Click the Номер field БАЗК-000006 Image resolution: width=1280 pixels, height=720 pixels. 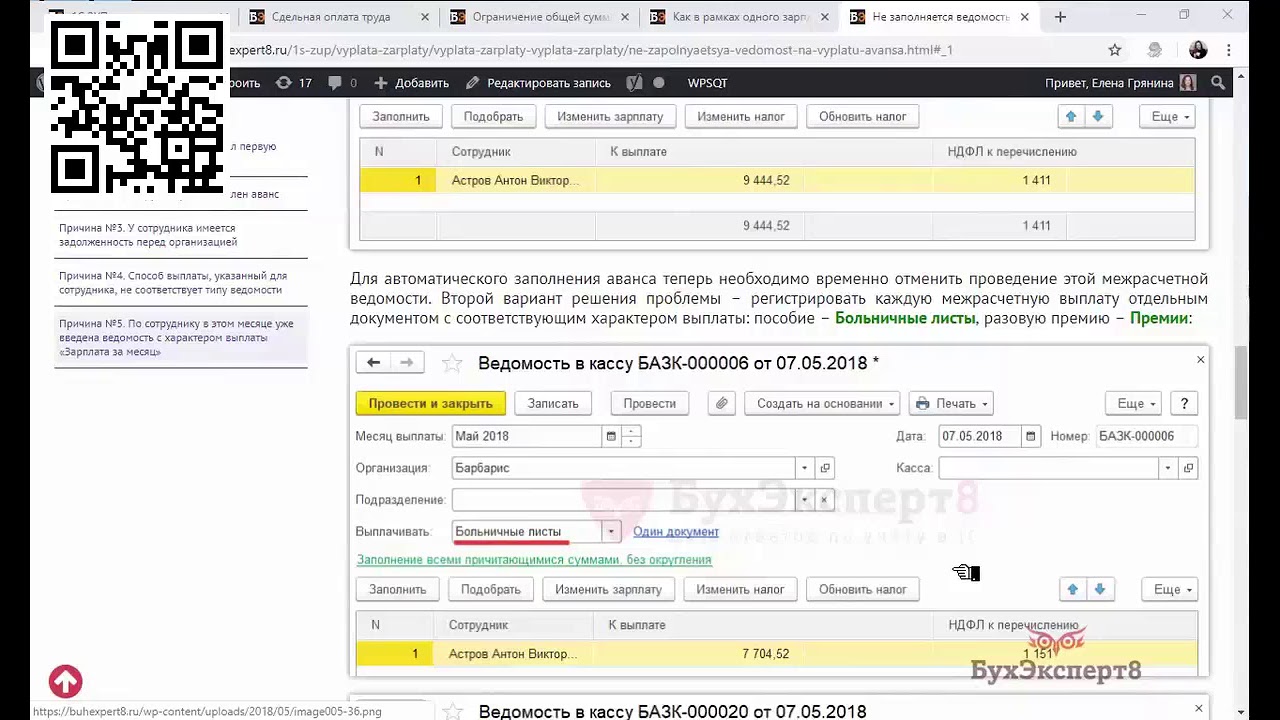click(x=1146, y=436)
